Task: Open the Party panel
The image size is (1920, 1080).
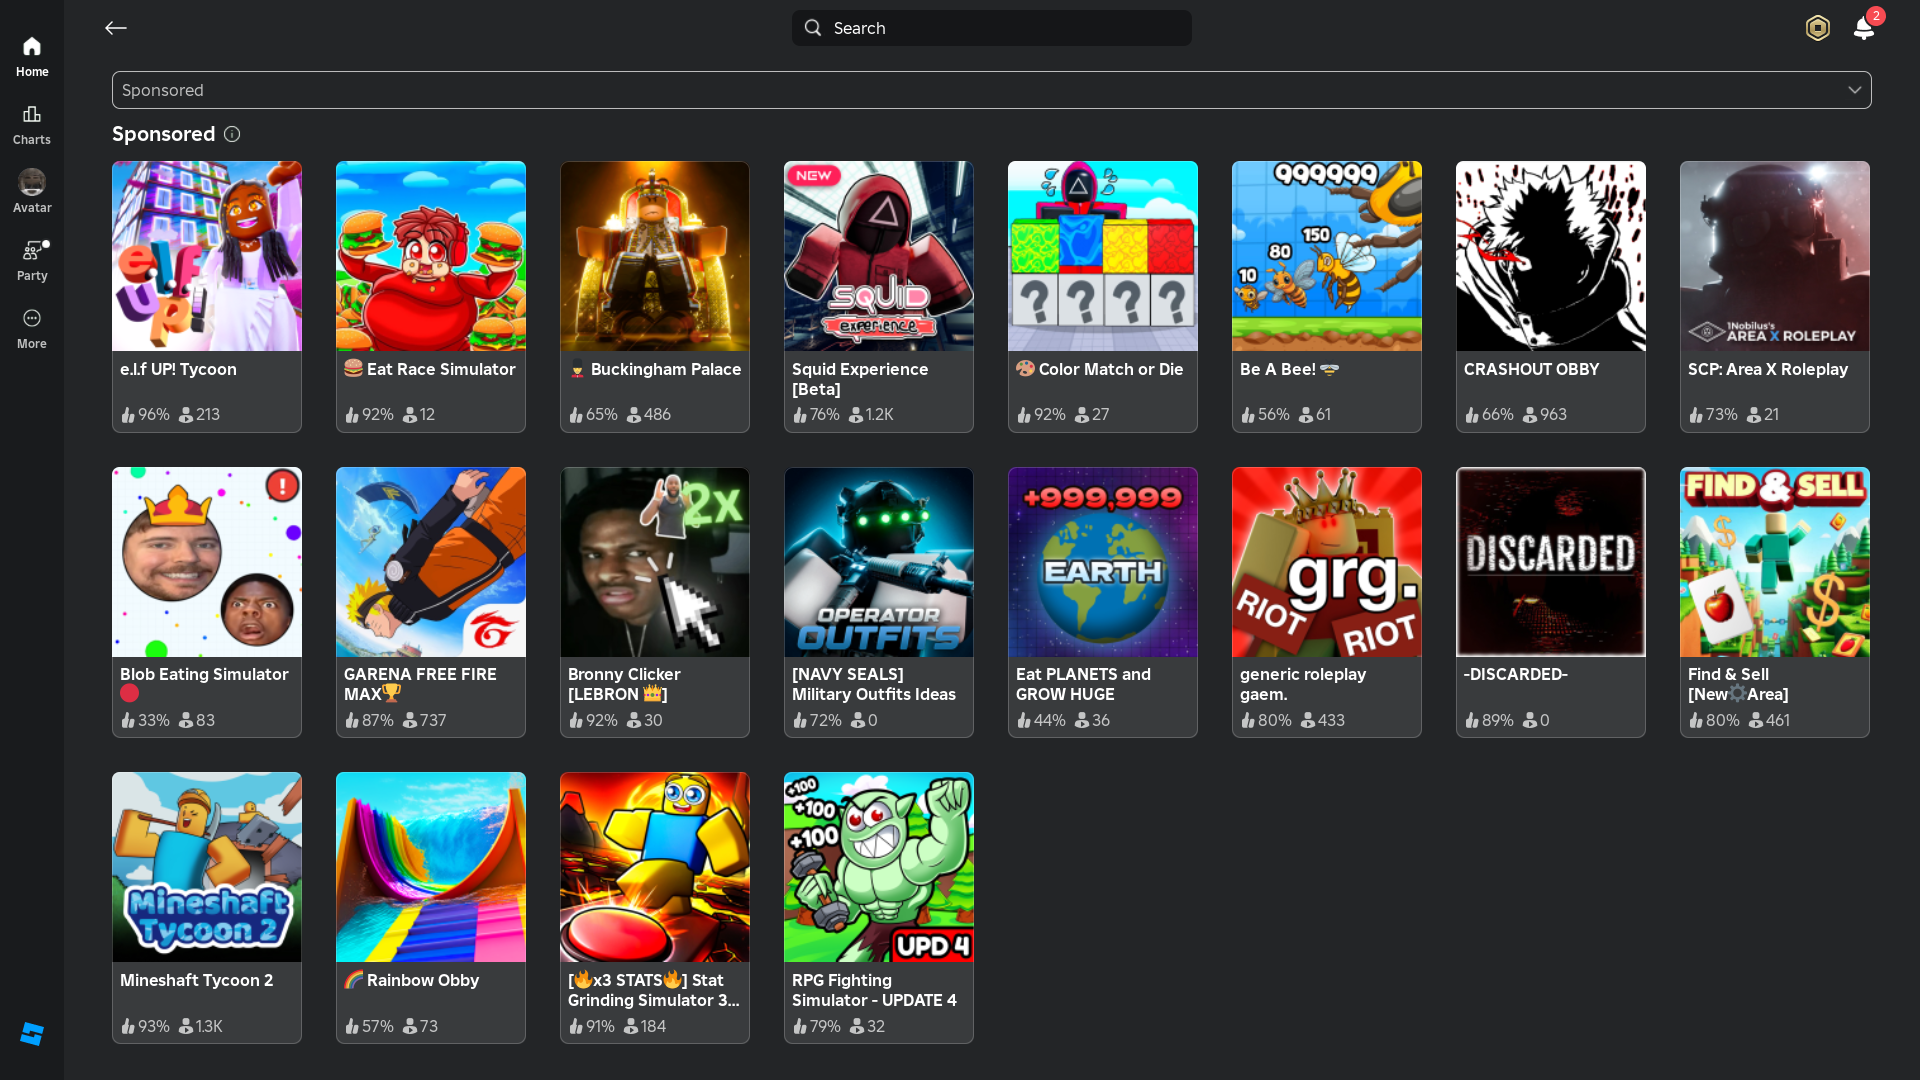Action: 32,261
